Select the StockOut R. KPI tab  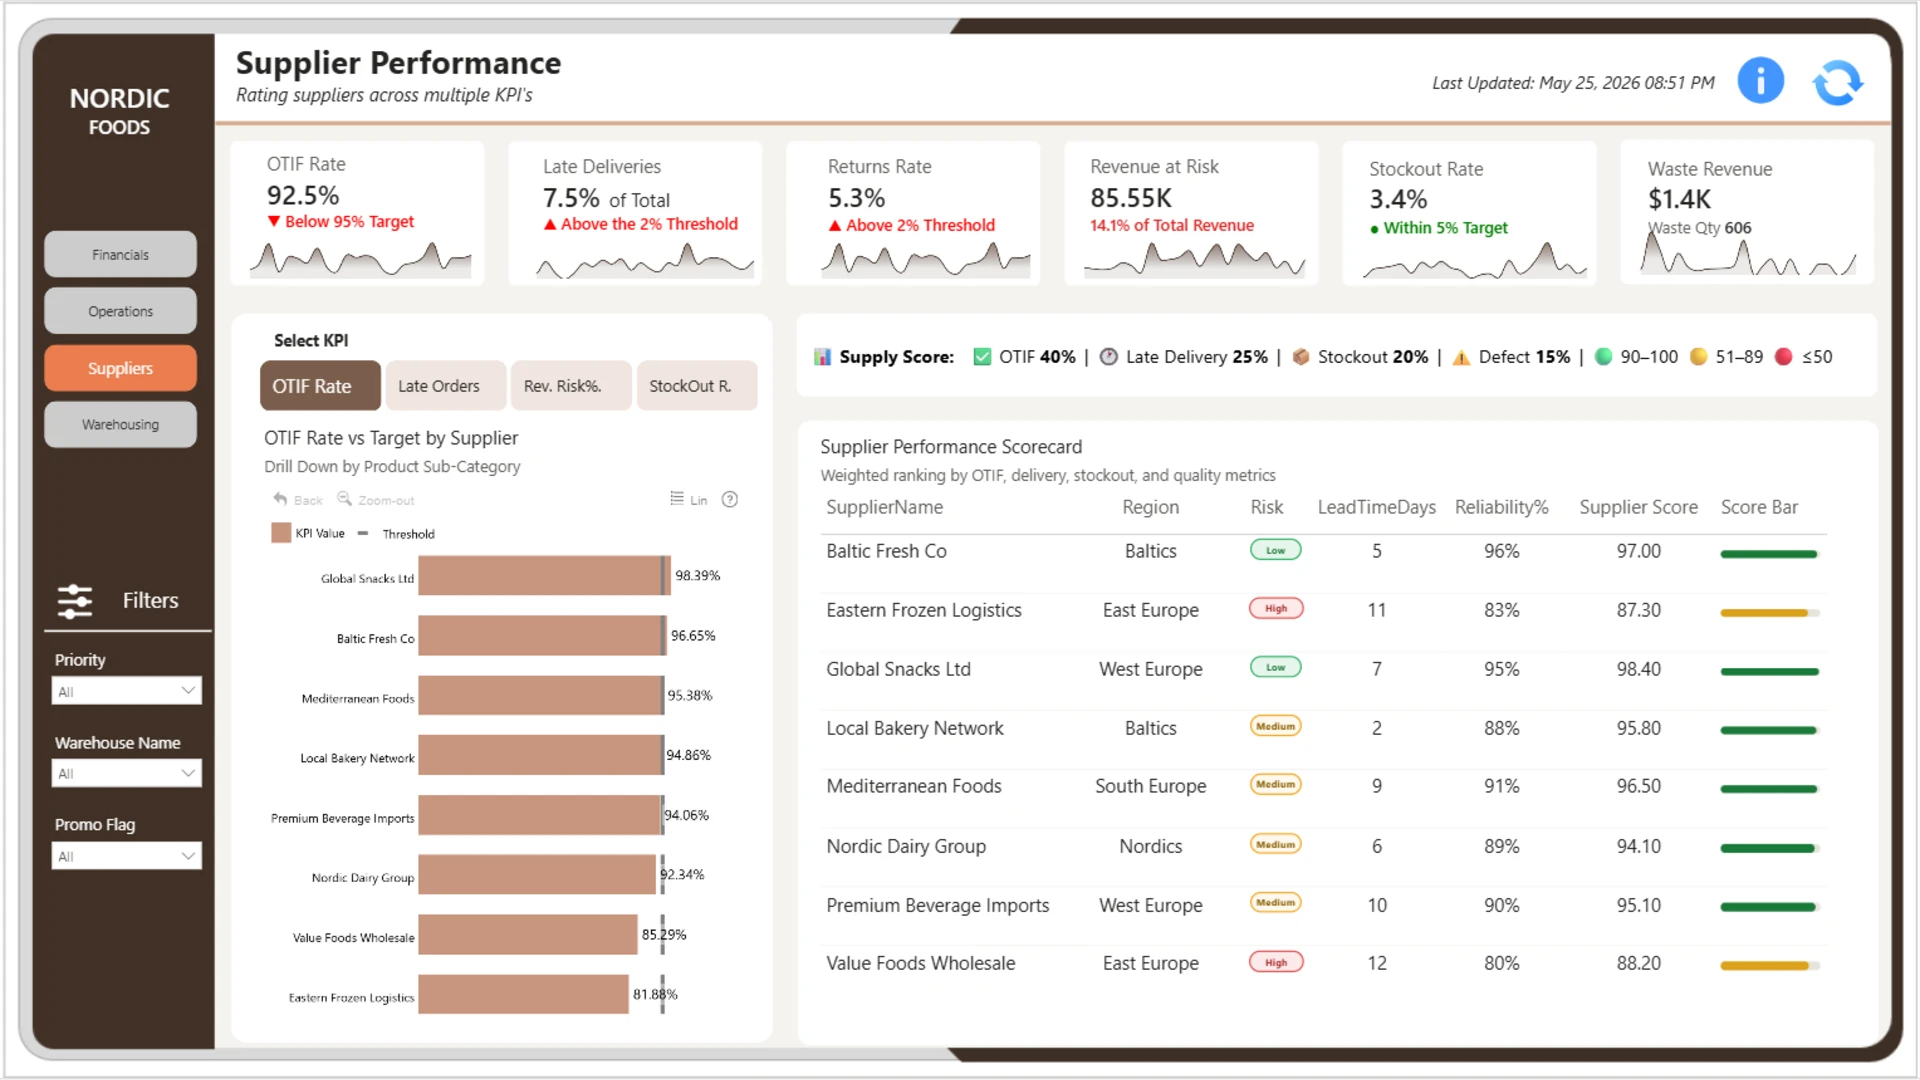[x=697, y=386]
